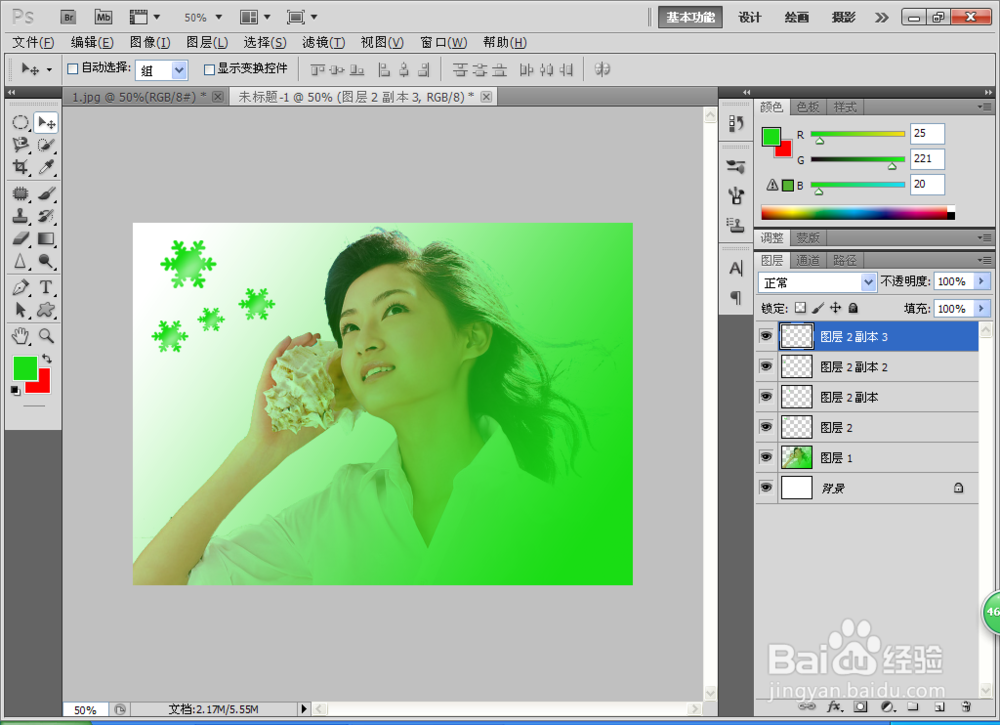Select the Pen tool
The width and height of the screenshot is (1000, 725).
click(x=20, y=287)
